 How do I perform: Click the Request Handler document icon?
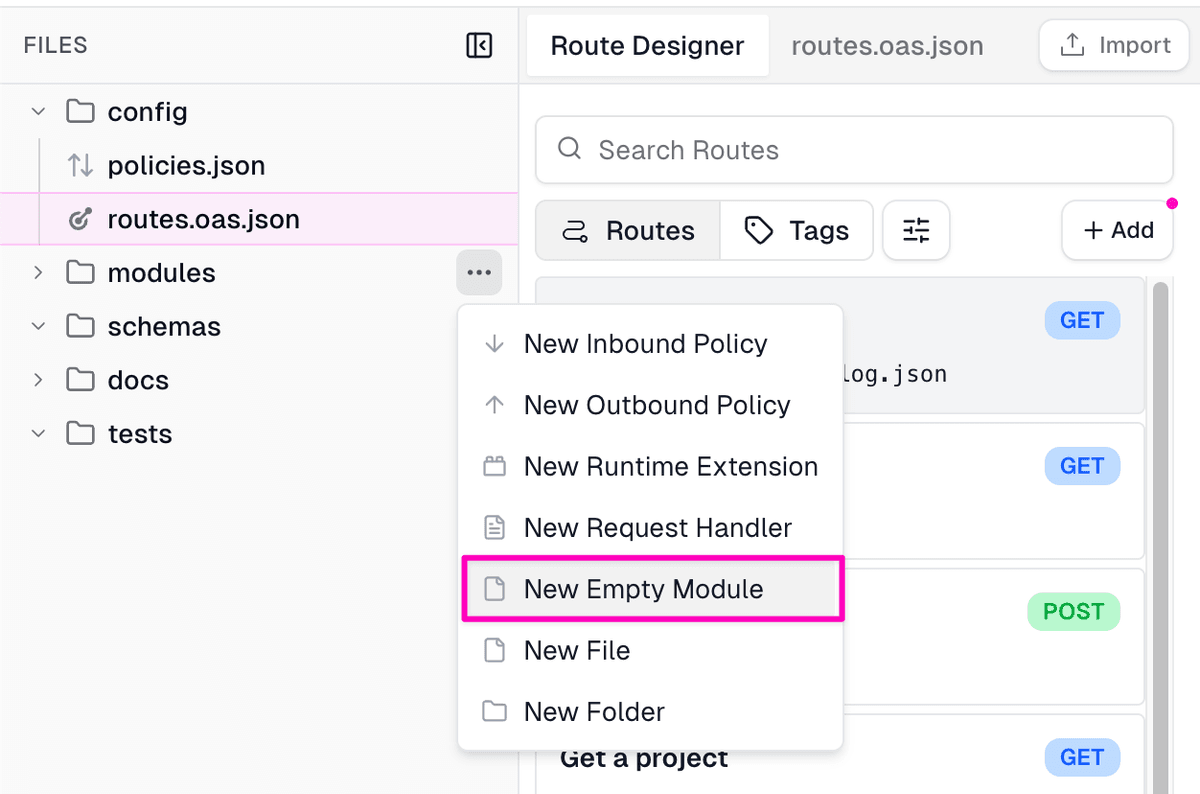tap(494, 528)
